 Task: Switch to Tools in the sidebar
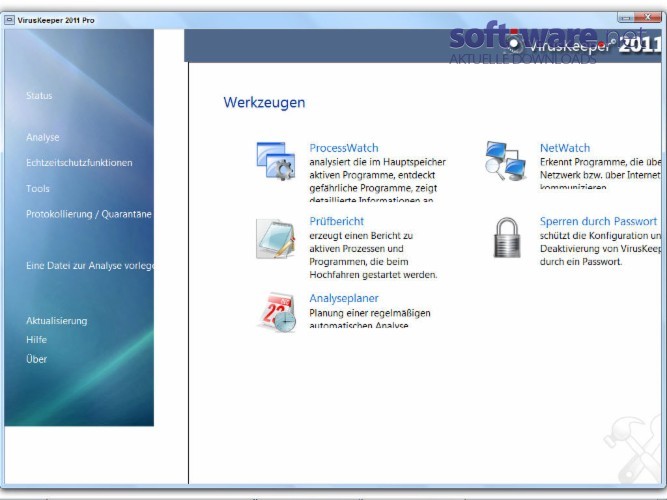[38, 189]
